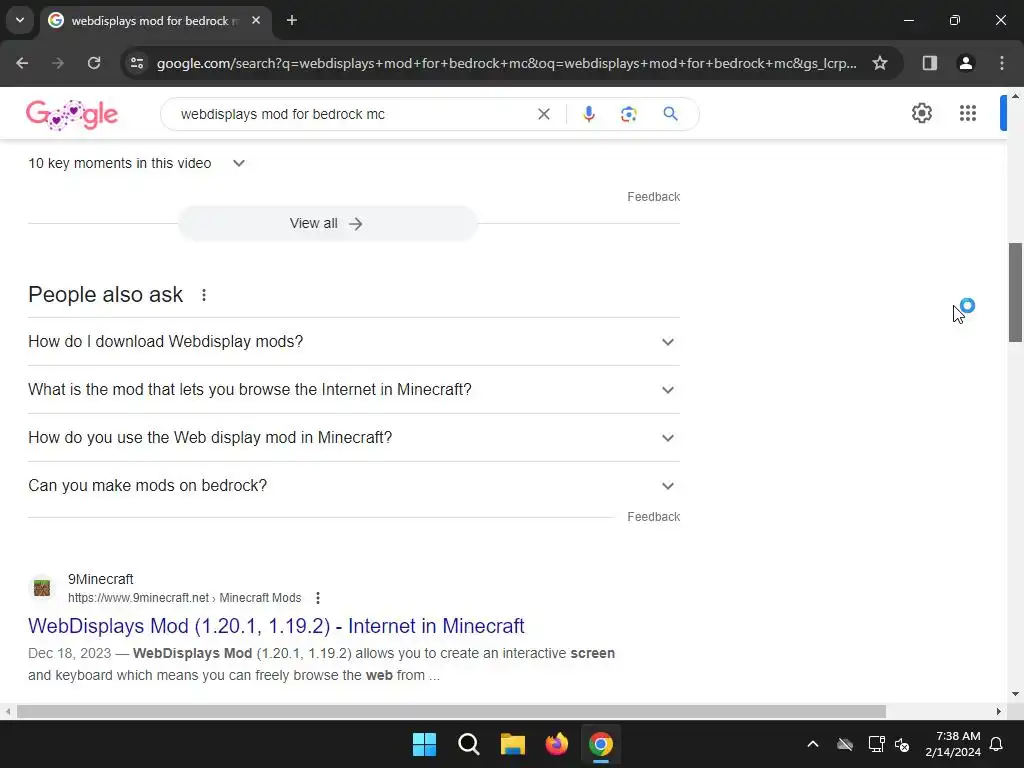Click the vertical scrollbar thumb
This screenshot has width=1024, height=768.
click(1015, 292)
